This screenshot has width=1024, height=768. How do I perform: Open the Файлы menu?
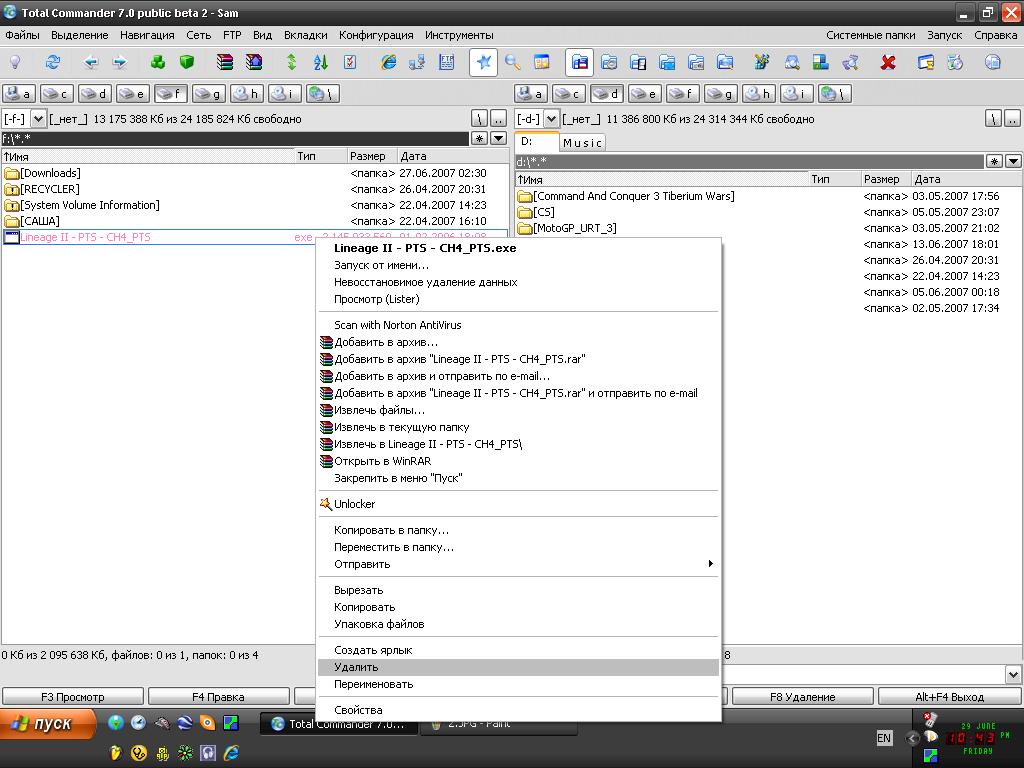[x=22, y=35]
